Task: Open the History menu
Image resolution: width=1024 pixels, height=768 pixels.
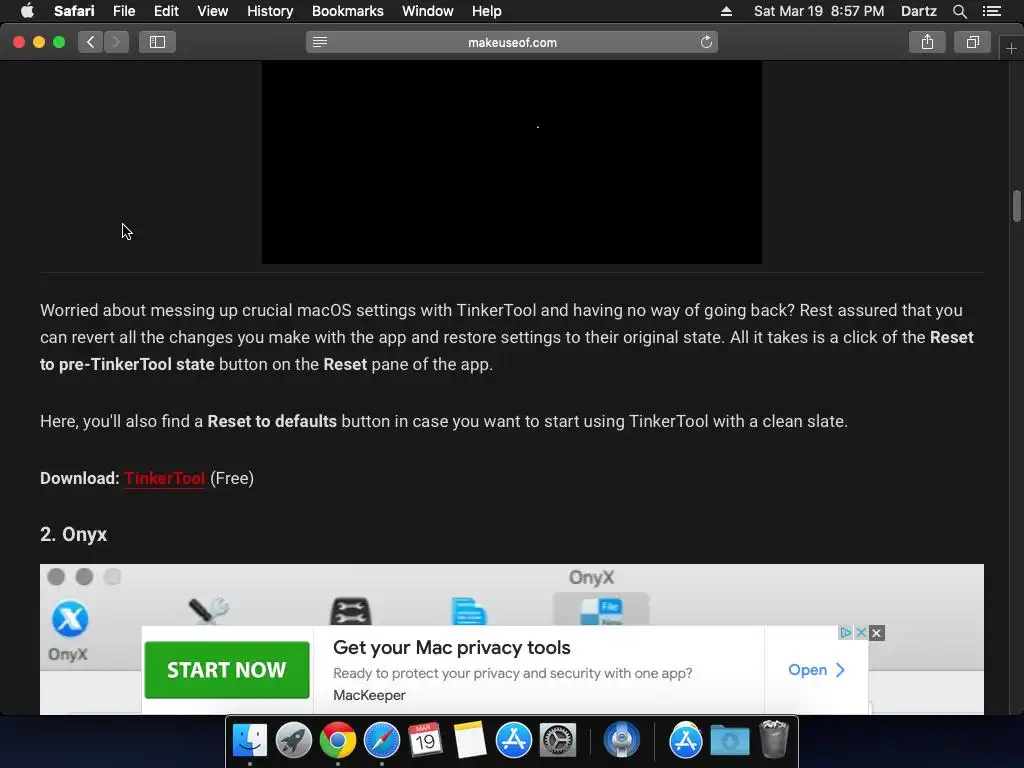Action: [270, 11]
